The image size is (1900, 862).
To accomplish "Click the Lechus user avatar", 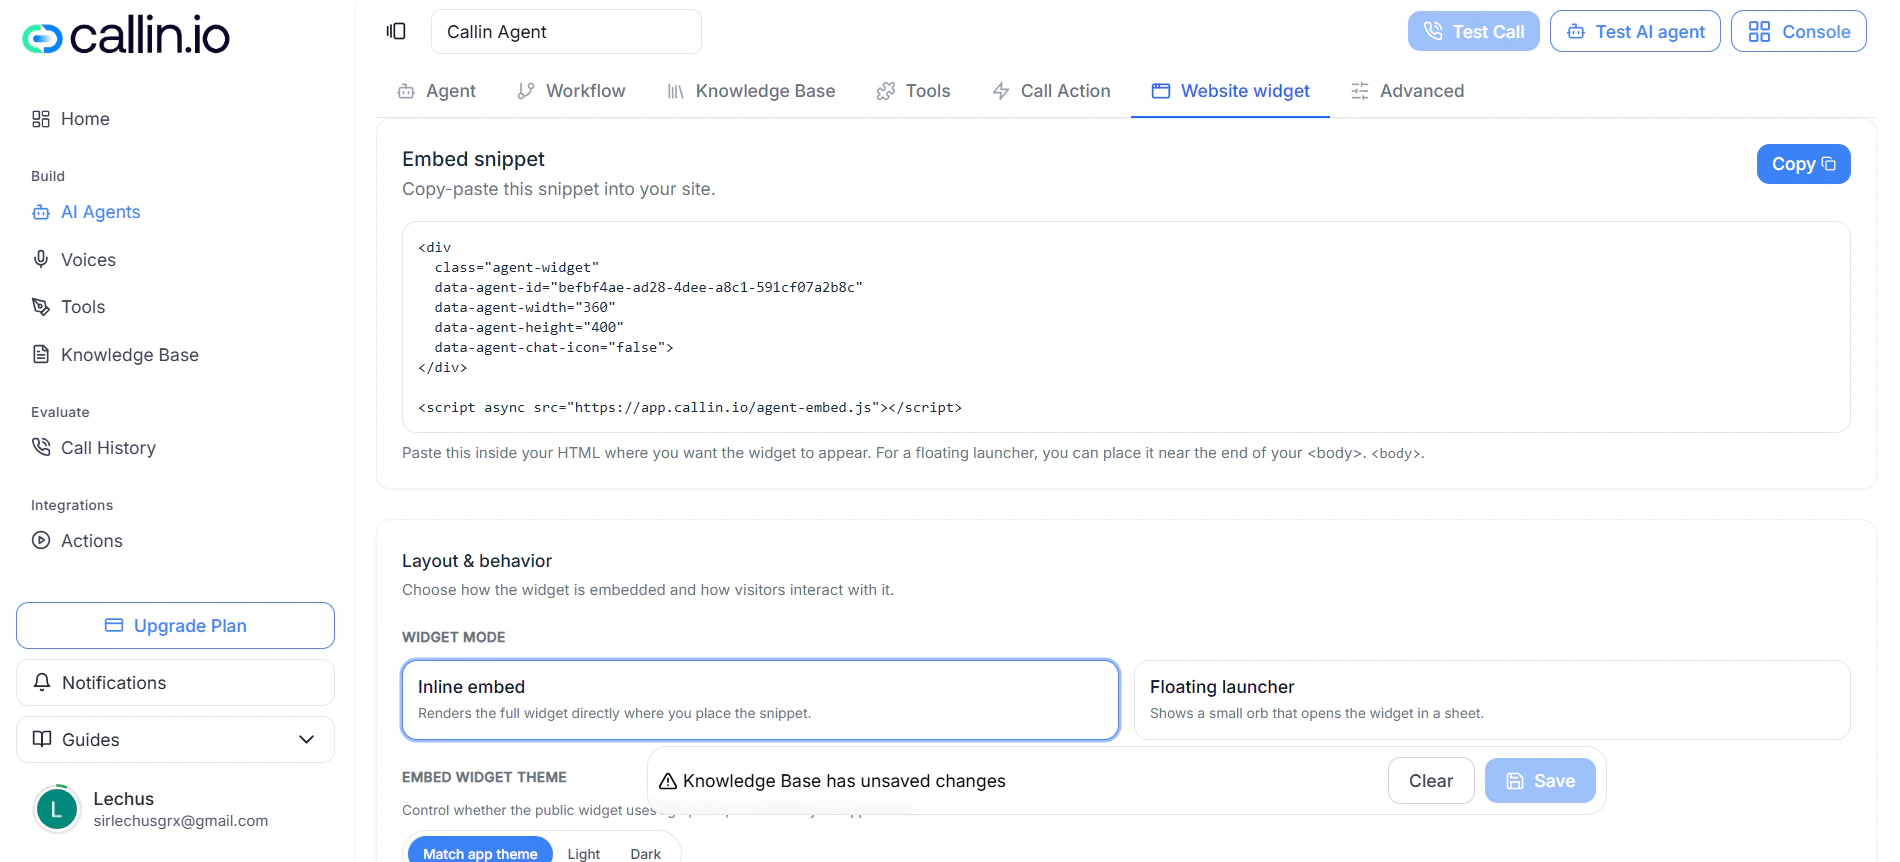I will tap(57, 809).
